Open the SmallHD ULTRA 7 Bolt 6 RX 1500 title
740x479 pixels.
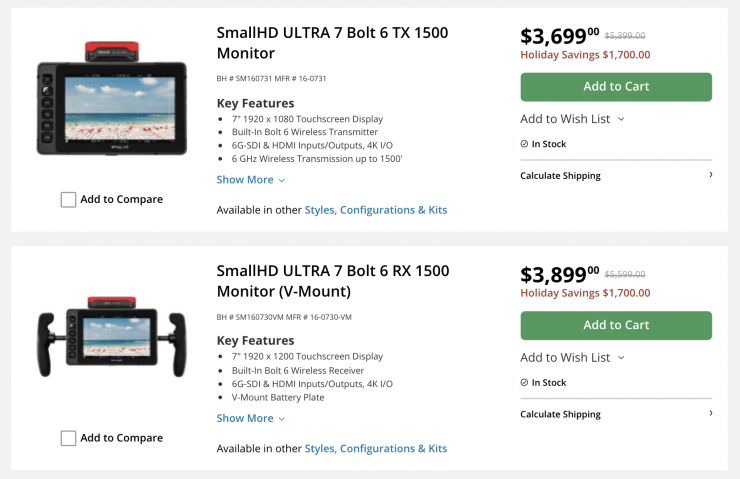click(x=332, y=280)
